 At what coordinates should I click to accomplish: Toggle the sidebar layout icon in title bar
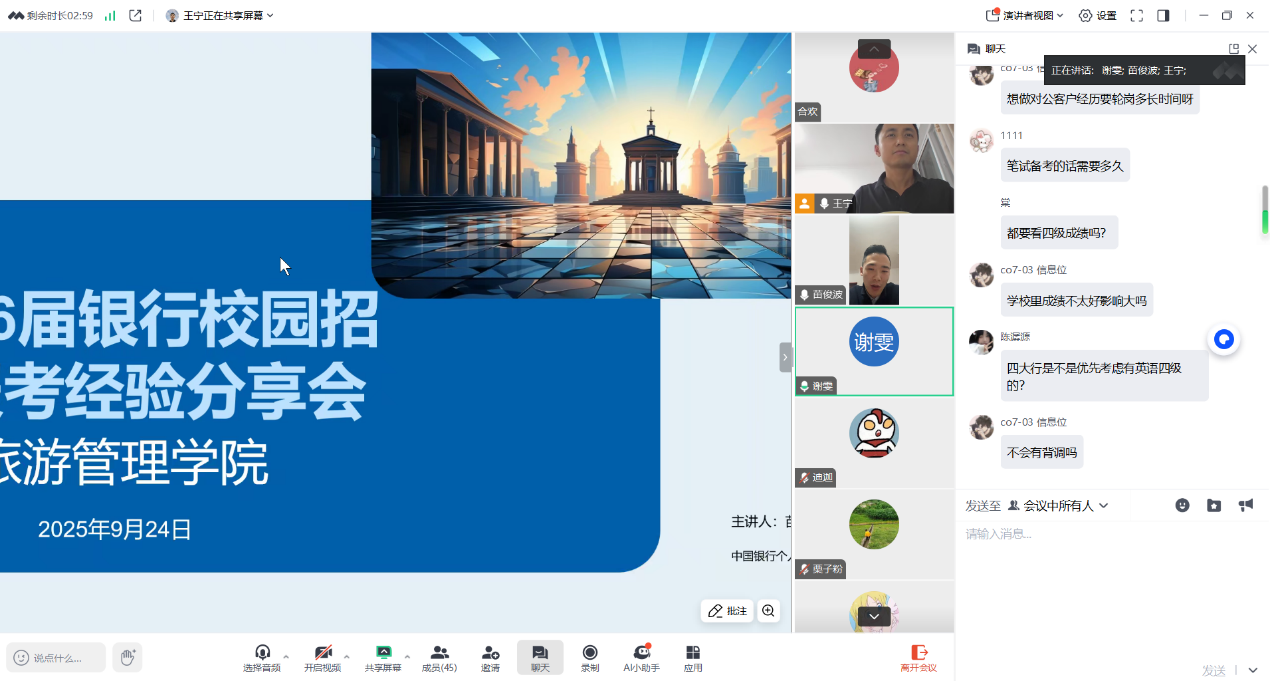pyautogui.click(x=1163, y=15)
